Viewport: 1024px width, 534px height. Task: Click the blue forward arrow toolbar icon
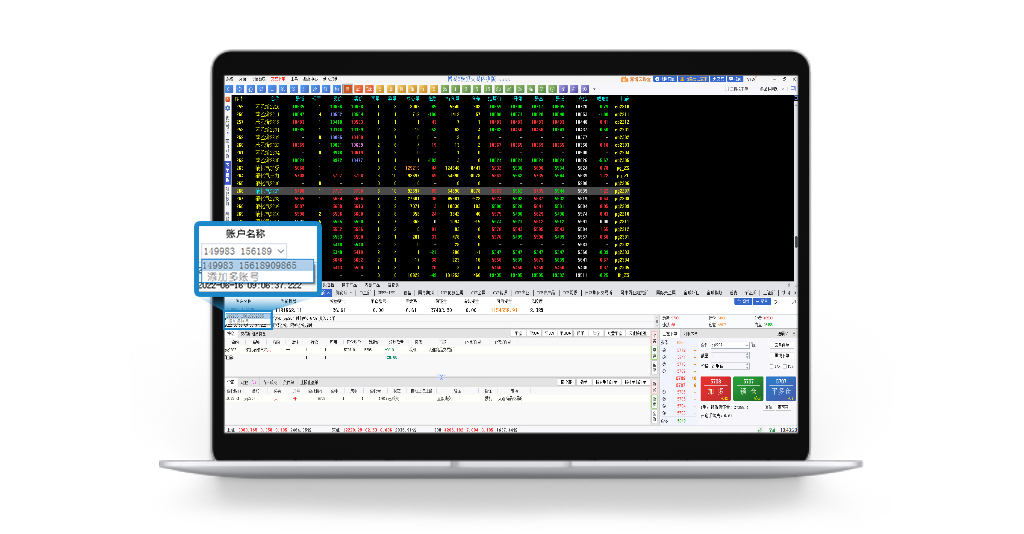point(240,89)
